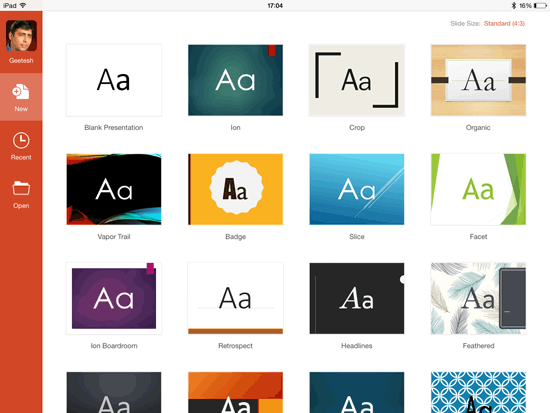Click the Retrospect theme label
Image resolution: width=550 pixels, height=413 pixels.
click(235, 346)
